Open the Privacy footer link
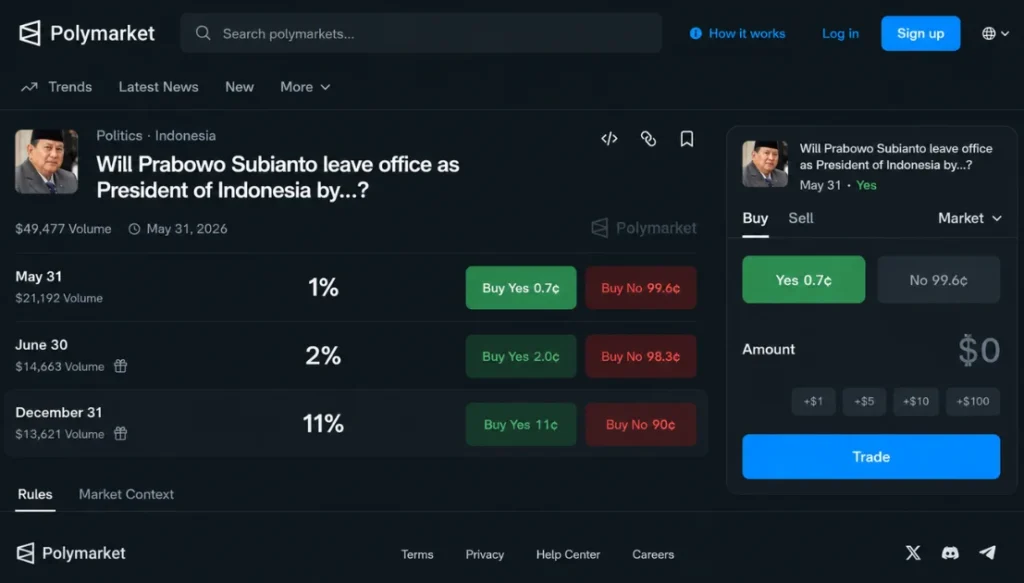The image size is (1024, 583). (485, 554)
